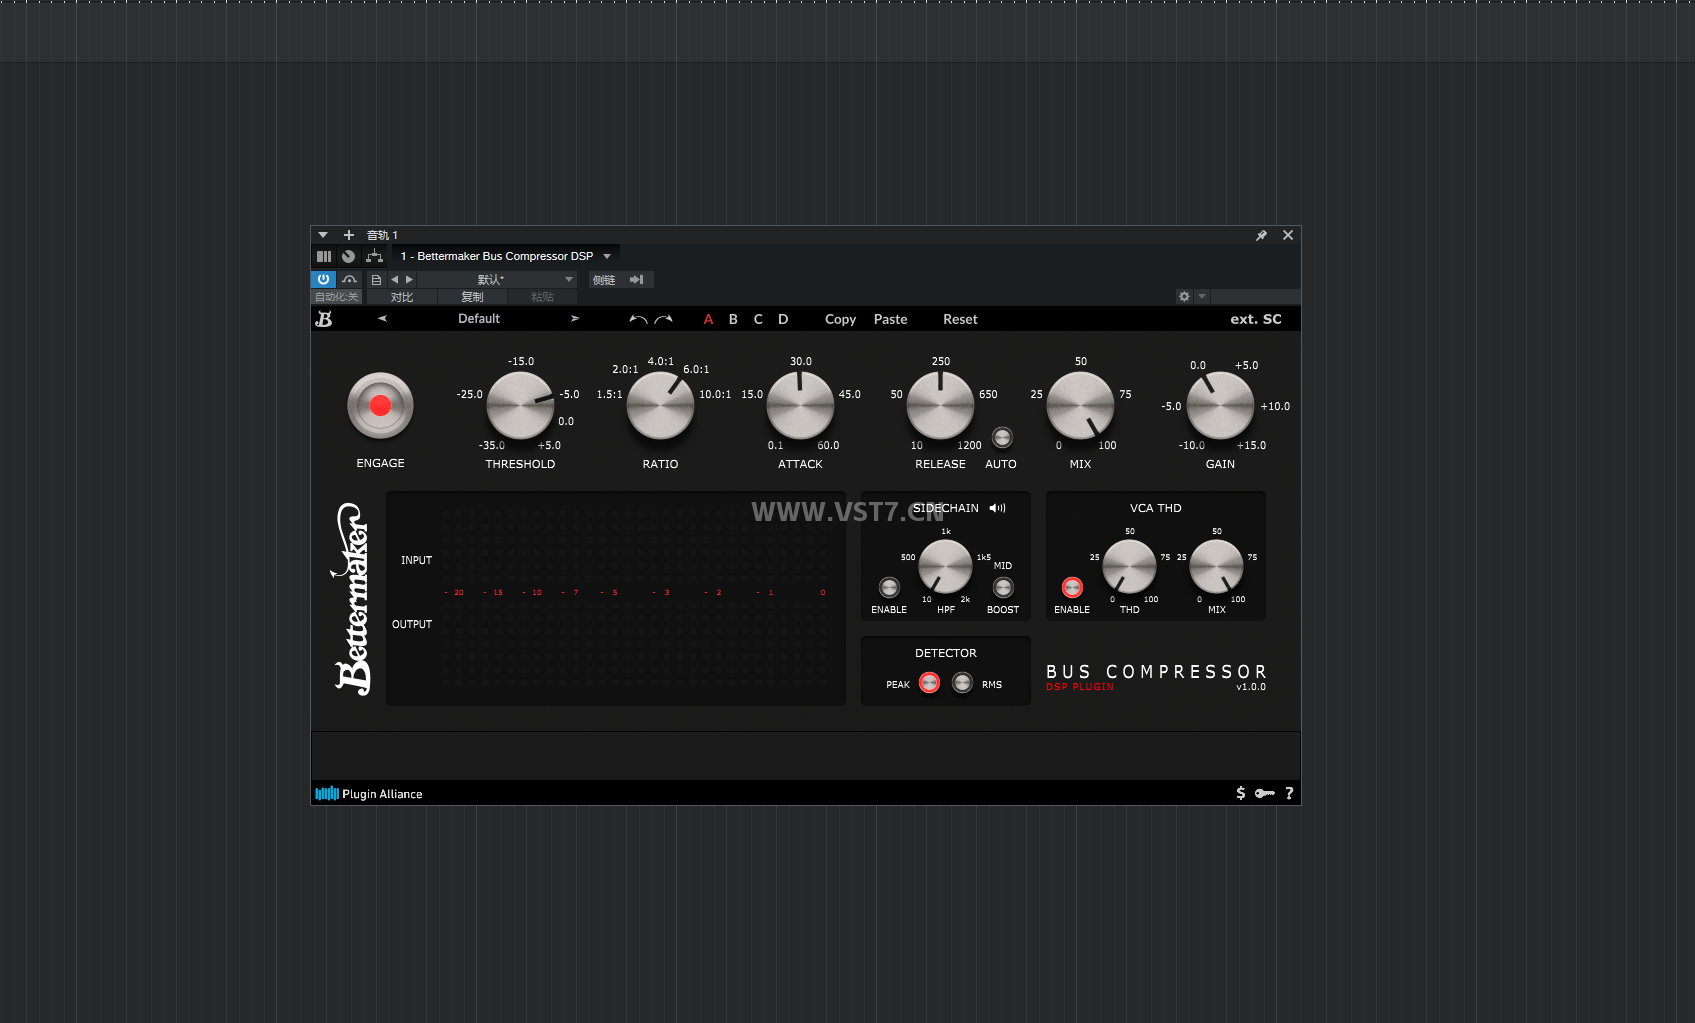Click the RATIO knob
Screen dimensions: 1695x1023
point(660,406)
